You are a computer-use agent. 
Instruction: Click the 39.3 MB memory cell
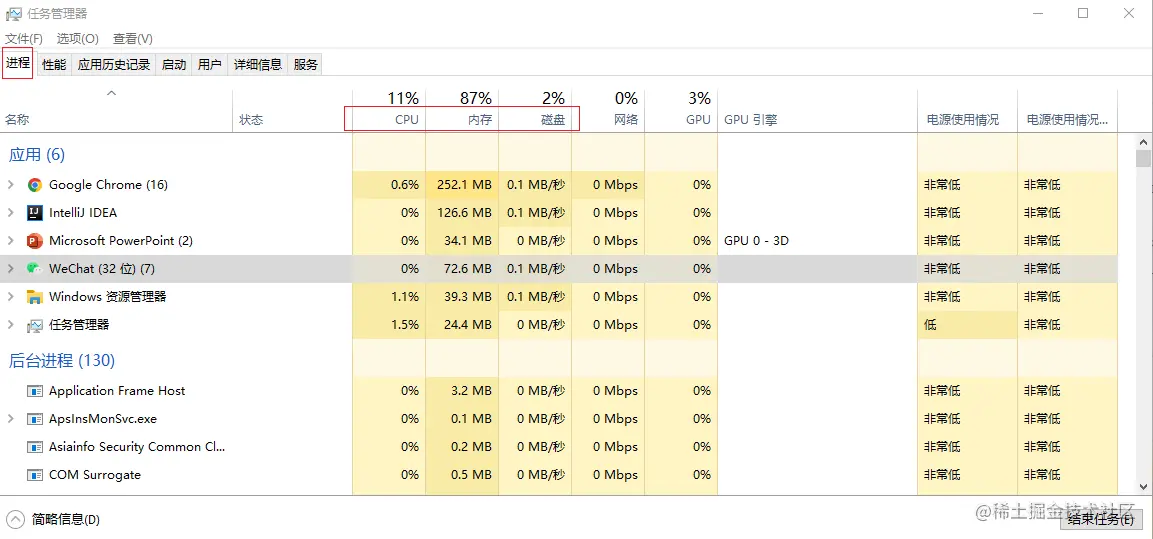coord(462,296)
